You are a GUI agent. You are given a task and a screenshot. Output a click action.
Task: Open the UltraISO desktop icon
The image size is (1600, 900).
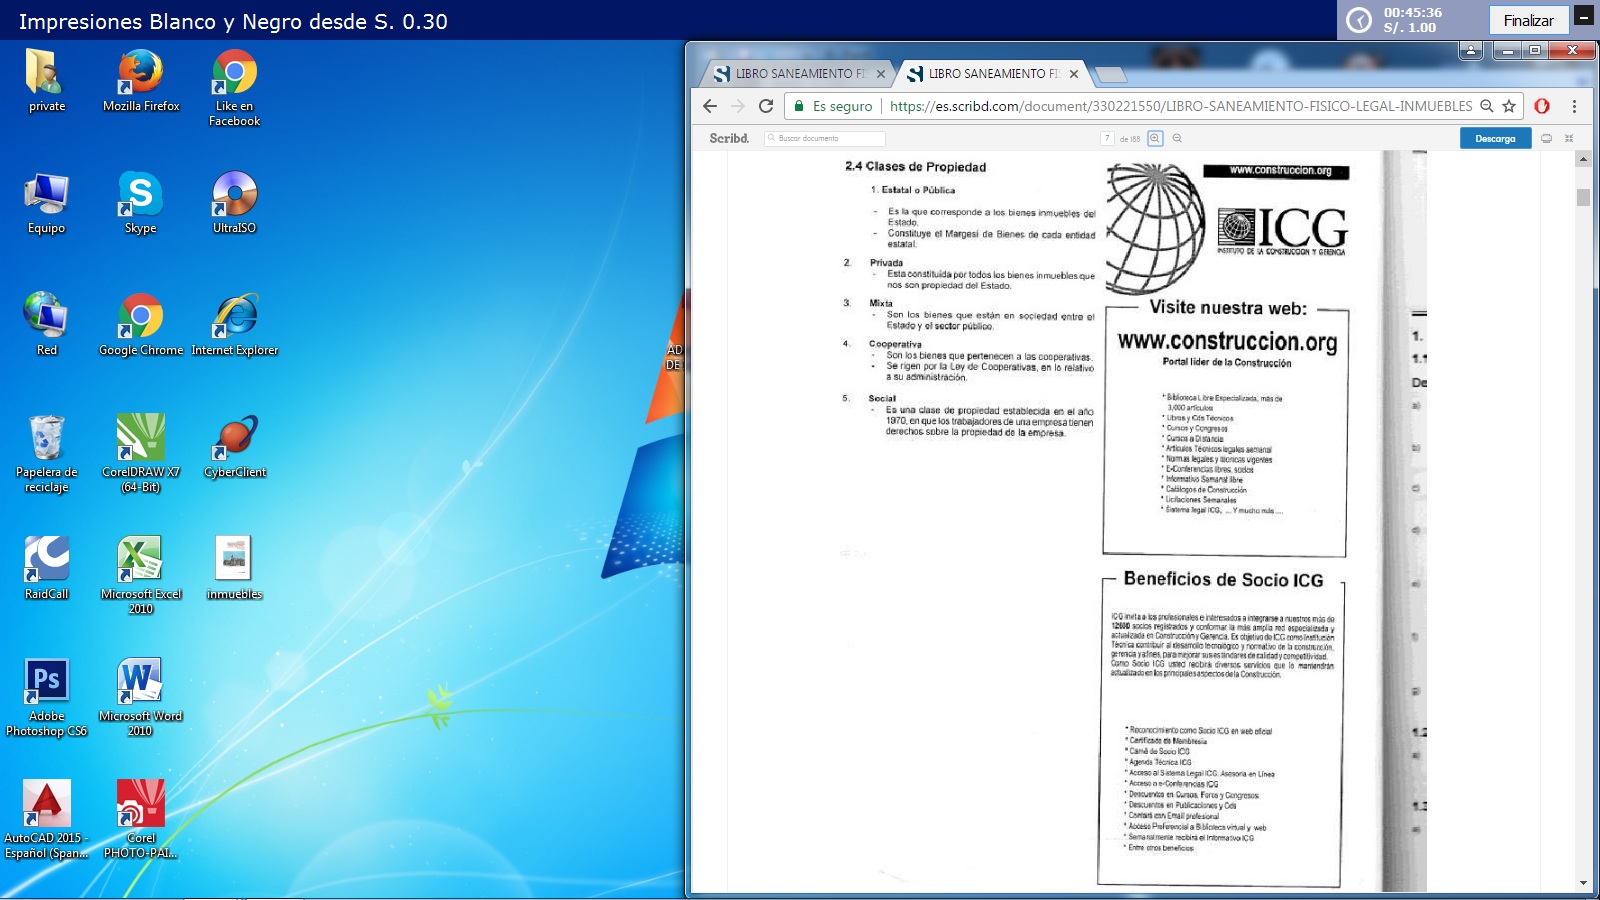[x=234, y=194]
